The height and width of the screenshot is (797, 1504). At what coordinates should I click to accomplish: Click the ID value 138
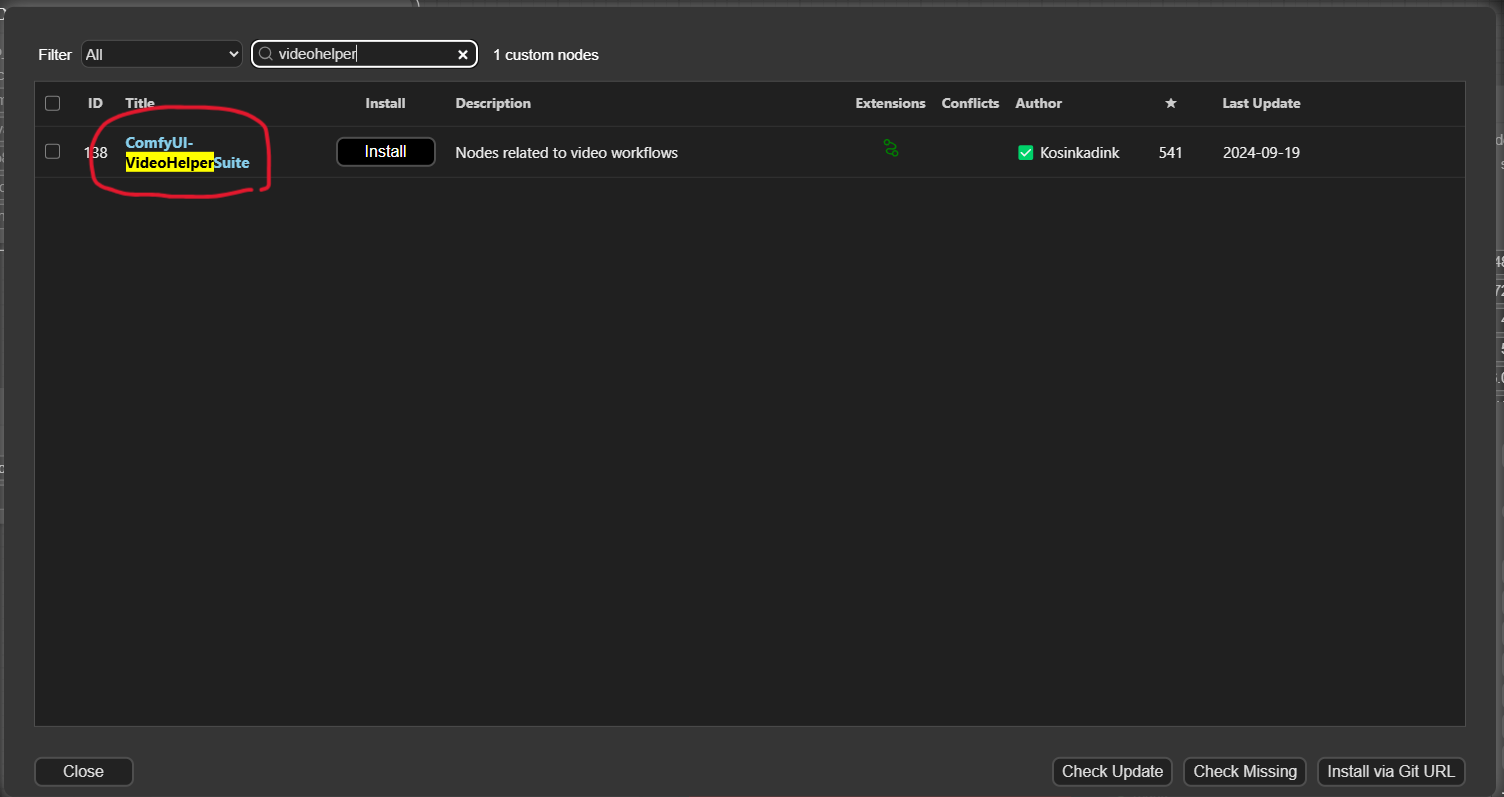[95, 153]
